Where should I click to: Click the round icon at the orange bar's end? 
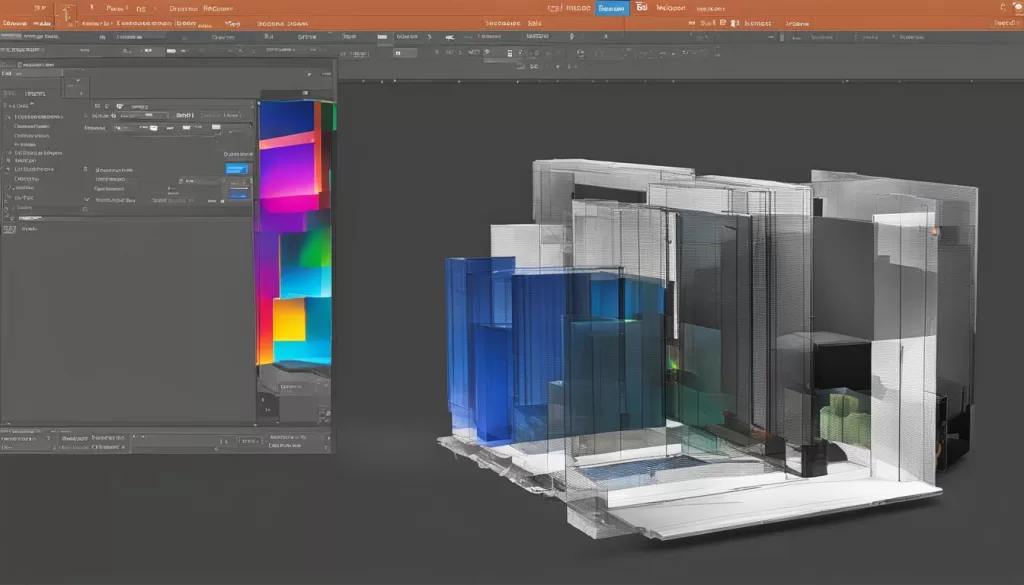pos(1018,7)
